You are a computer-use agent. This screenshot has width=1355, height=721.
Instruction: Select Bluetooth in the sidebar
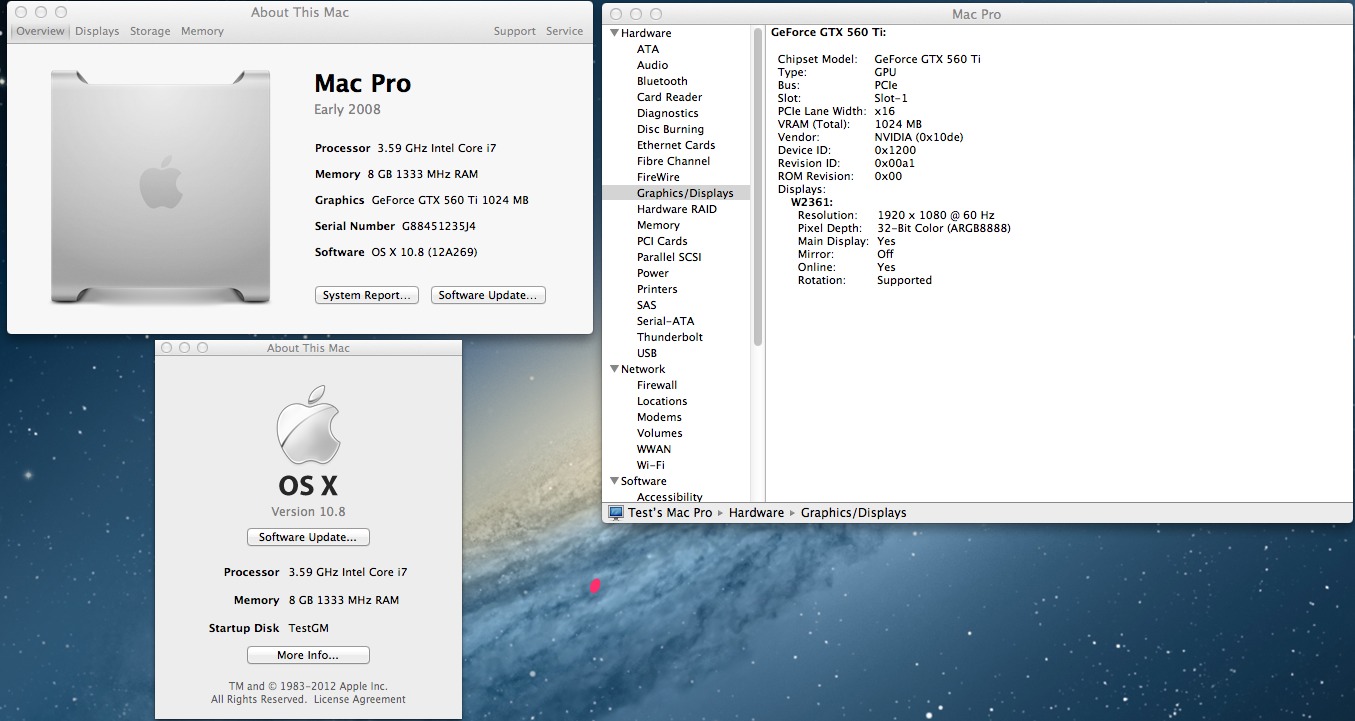[x=662, y=81]
